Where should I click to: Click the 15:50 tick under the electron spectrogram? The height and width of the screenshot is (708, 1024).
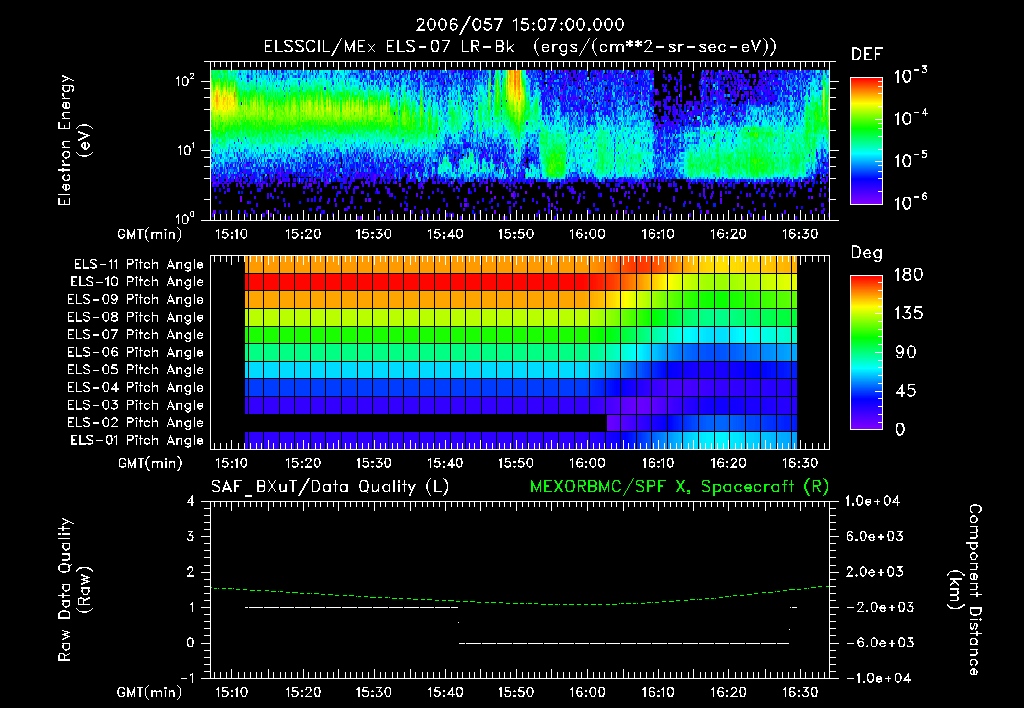point(516,234)
